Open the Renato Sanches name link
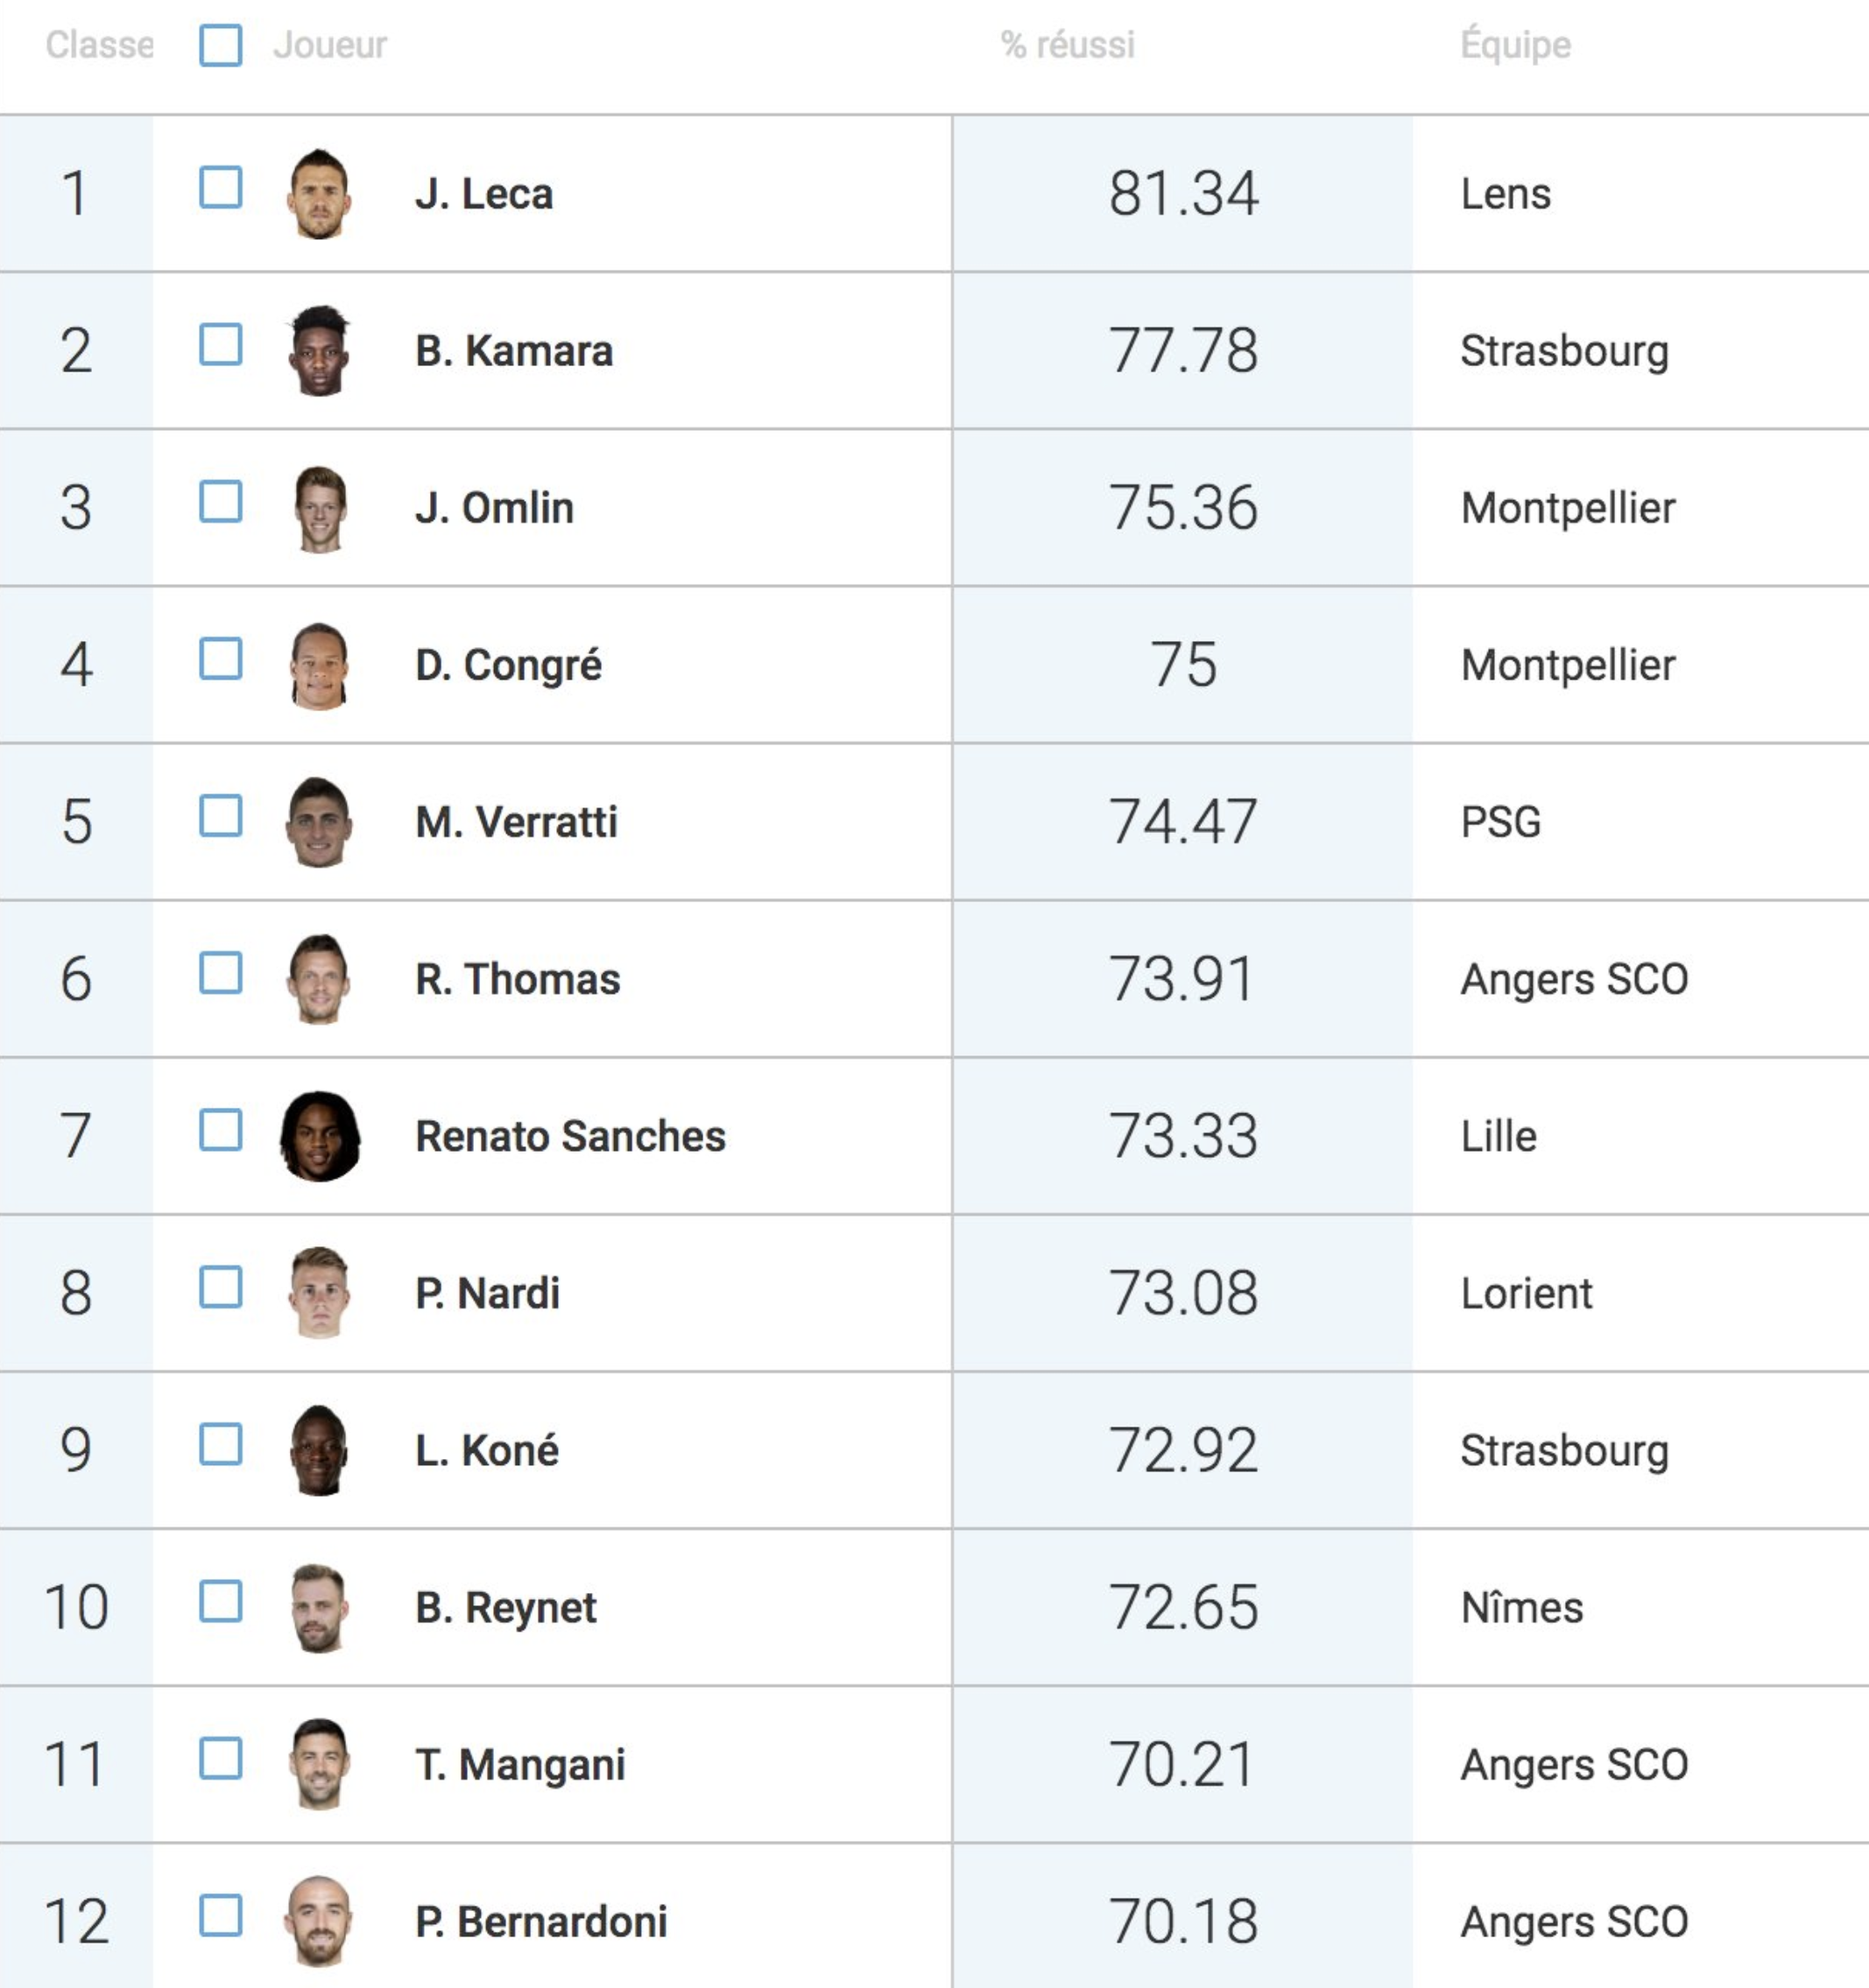Screen dimensions: 1869x1988 pyautogui.click(x=571, y=1136)
